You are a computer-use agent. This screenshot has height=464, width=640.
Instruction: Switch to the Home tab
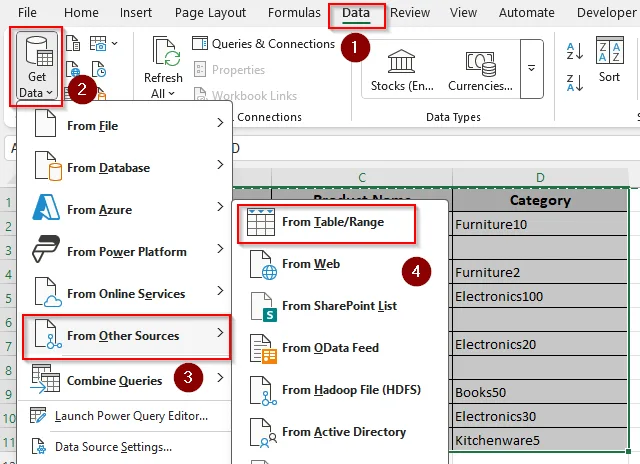tap(81, 13)
